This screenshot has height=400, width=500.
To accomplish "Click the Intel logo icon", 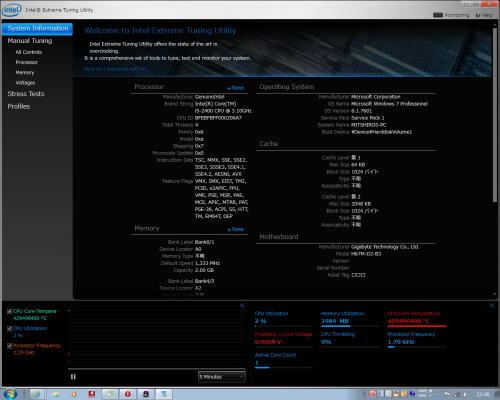I will 12,10.
